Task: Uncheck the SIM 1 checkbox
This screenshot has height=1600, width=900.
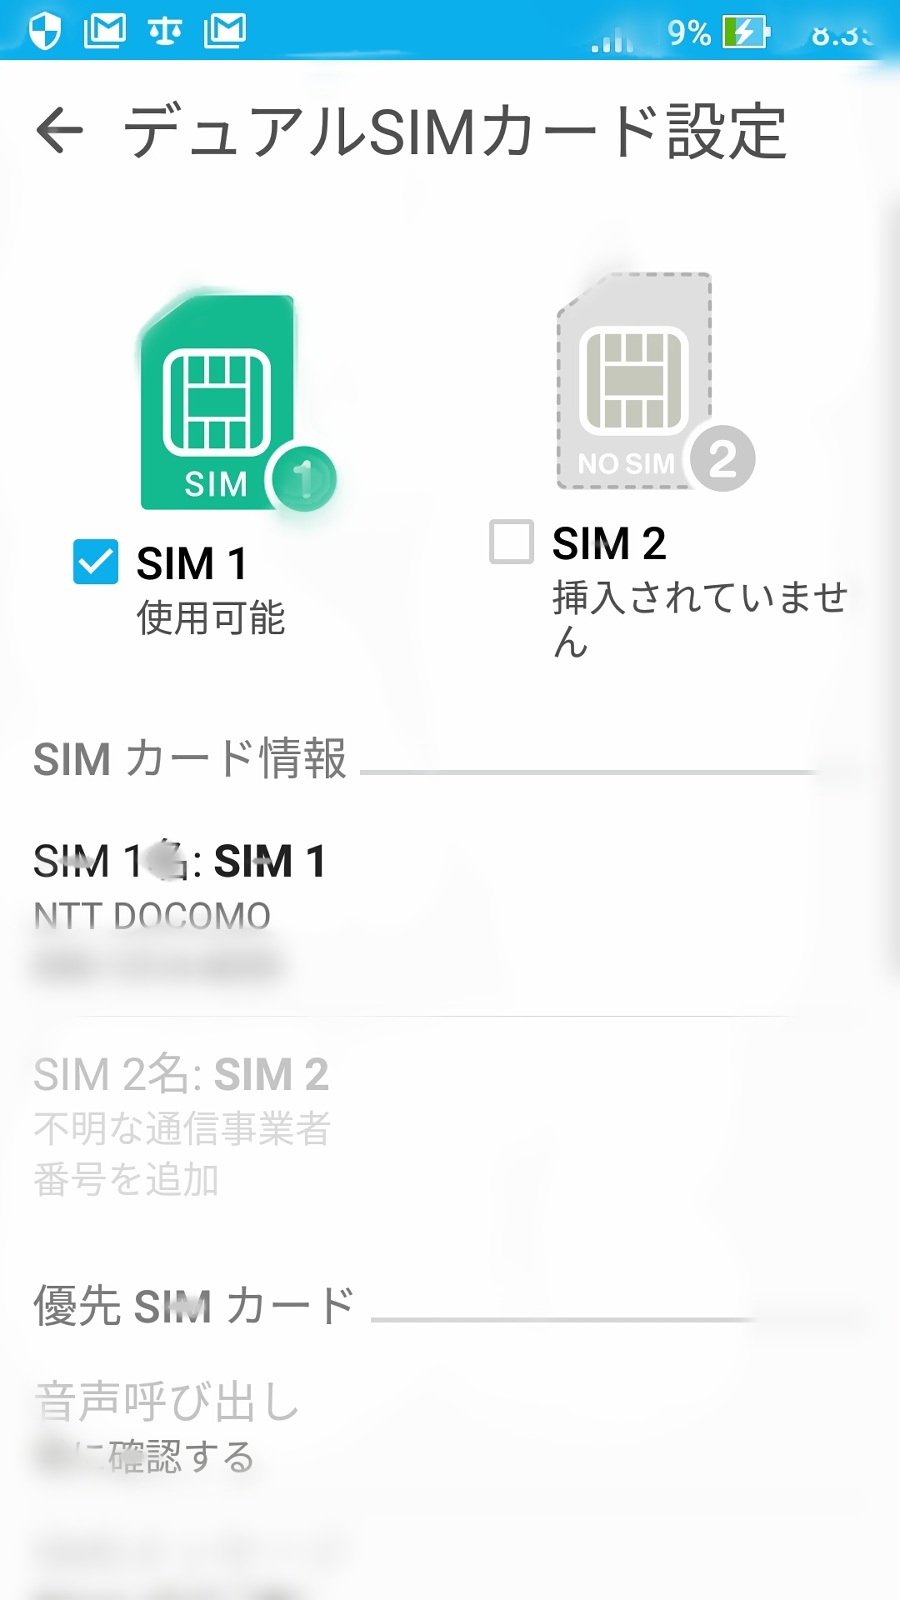Action: coord(96,562)
